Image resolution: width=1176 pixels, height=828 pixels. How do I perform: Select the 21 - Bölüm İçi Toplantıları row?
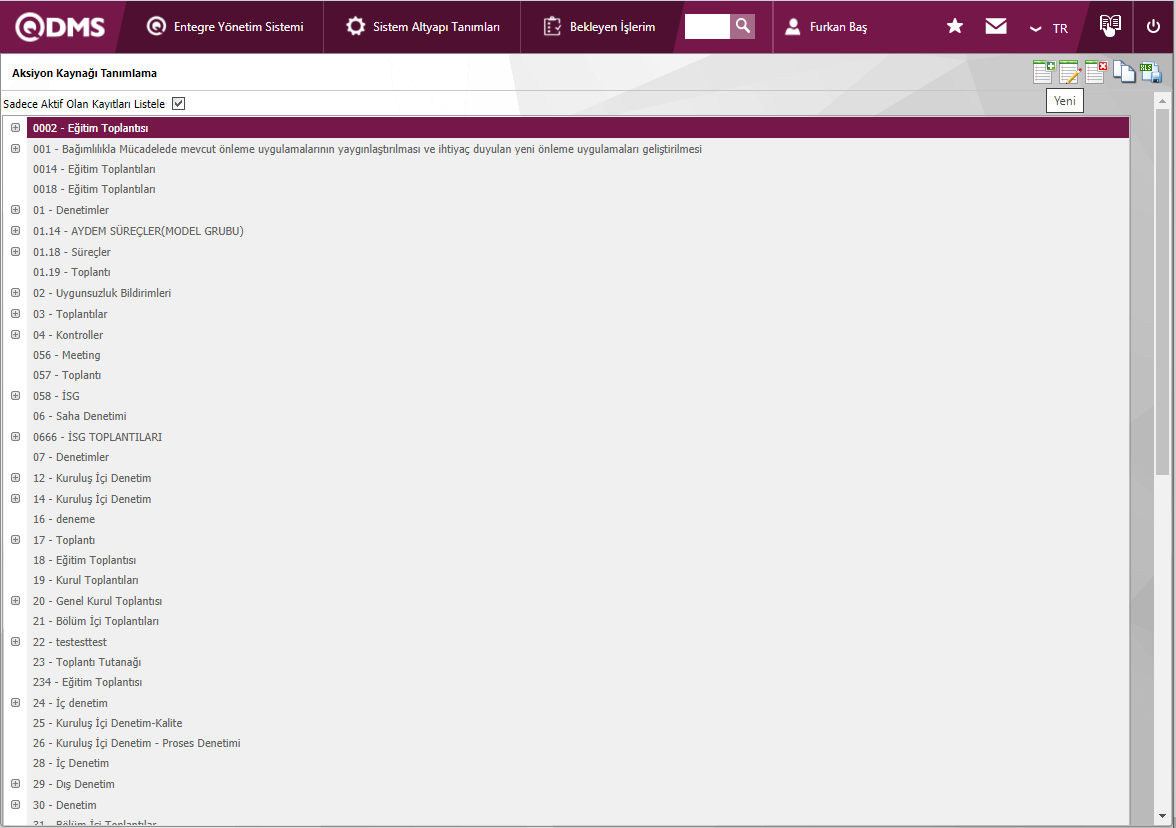[x=578, y=621]
